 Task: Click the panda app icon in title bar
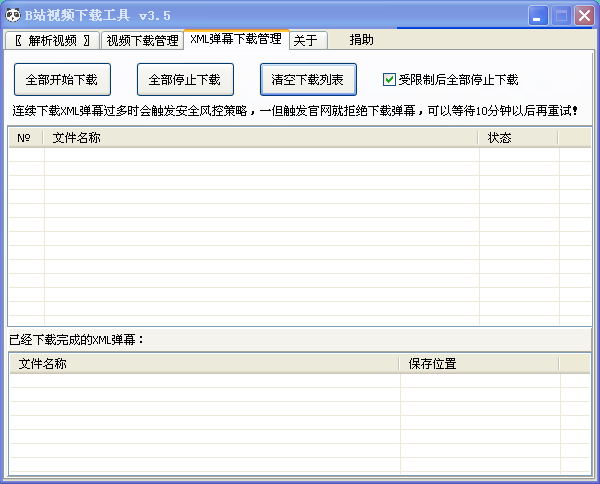coord(13,15)
